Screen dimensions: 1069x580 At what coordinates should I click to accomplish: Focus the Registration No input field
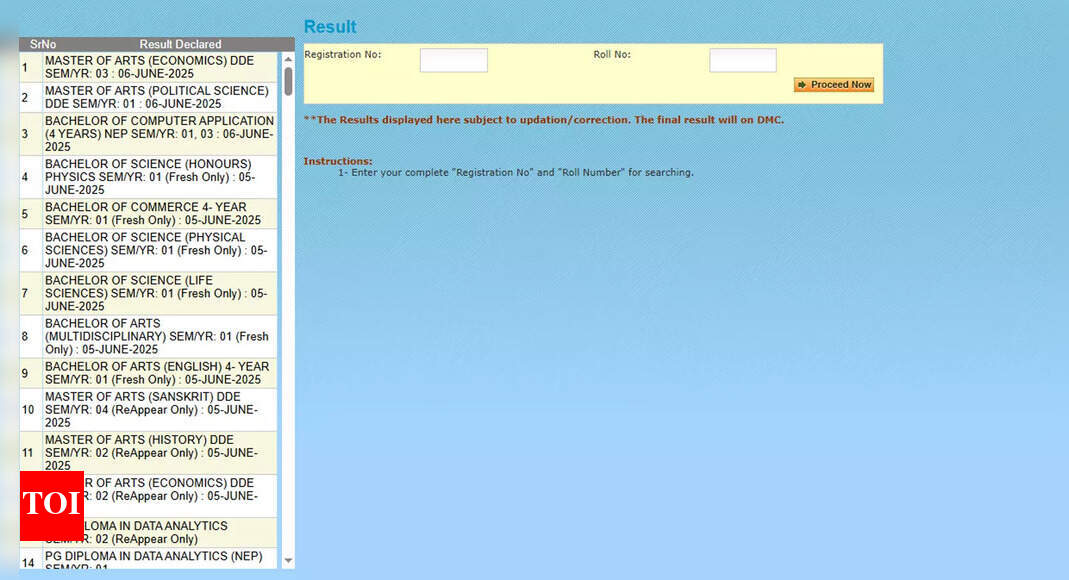453,60
